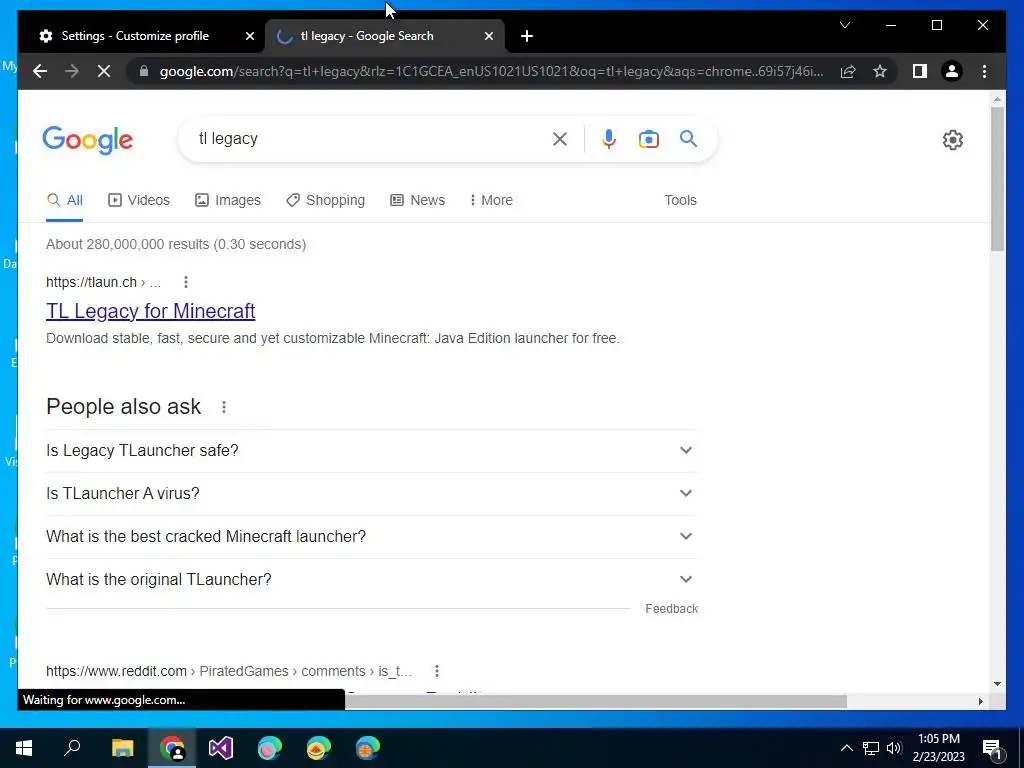Screen dimensions: 1024x768
Task: Click the site lock icon in address bar
Action: point(144,71)
